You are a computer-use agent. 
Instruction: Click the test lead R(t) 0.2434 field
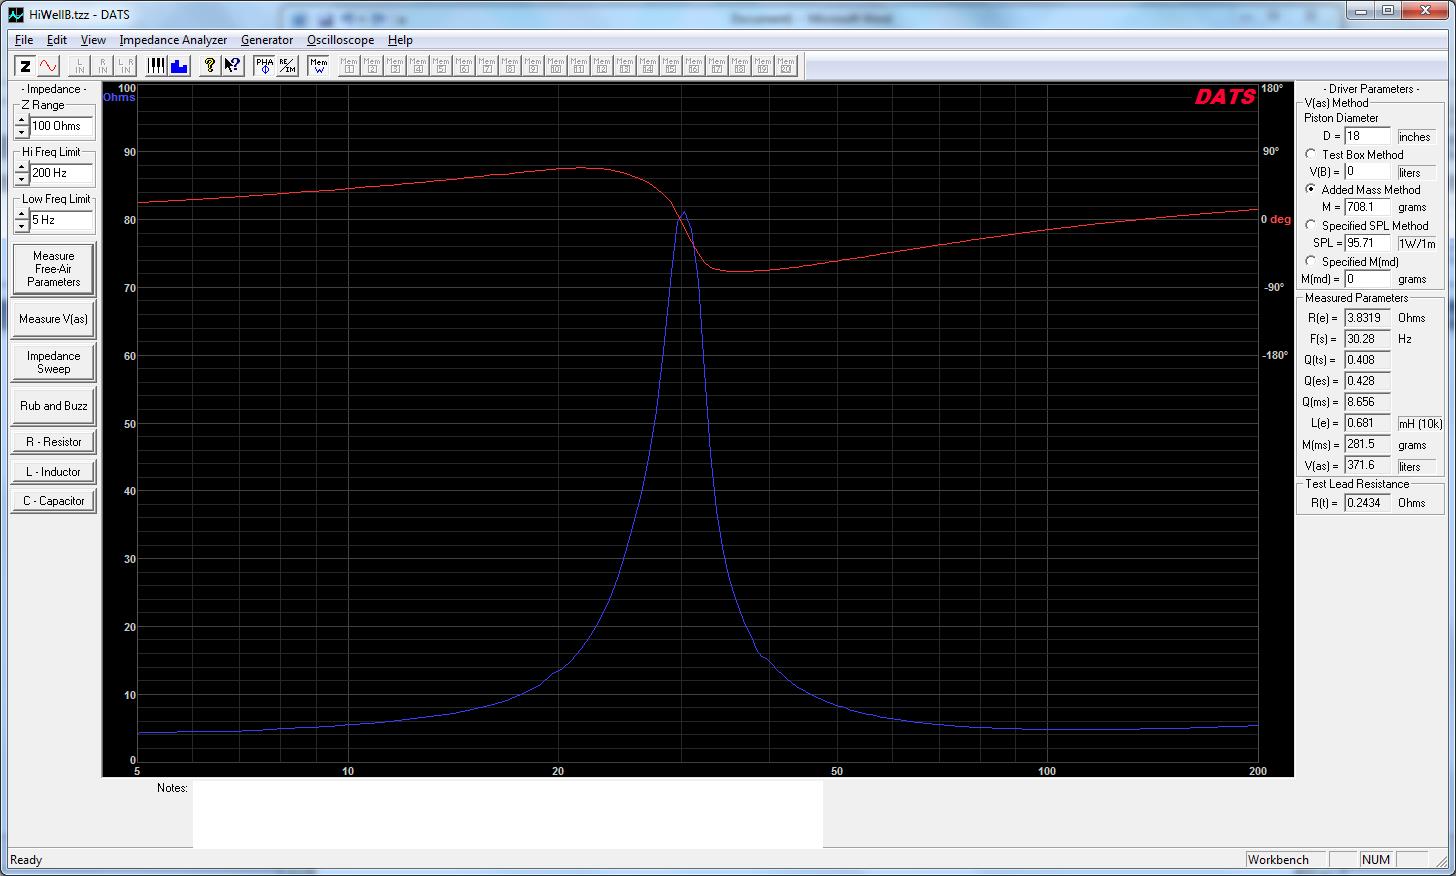(x=1367, y=502)
